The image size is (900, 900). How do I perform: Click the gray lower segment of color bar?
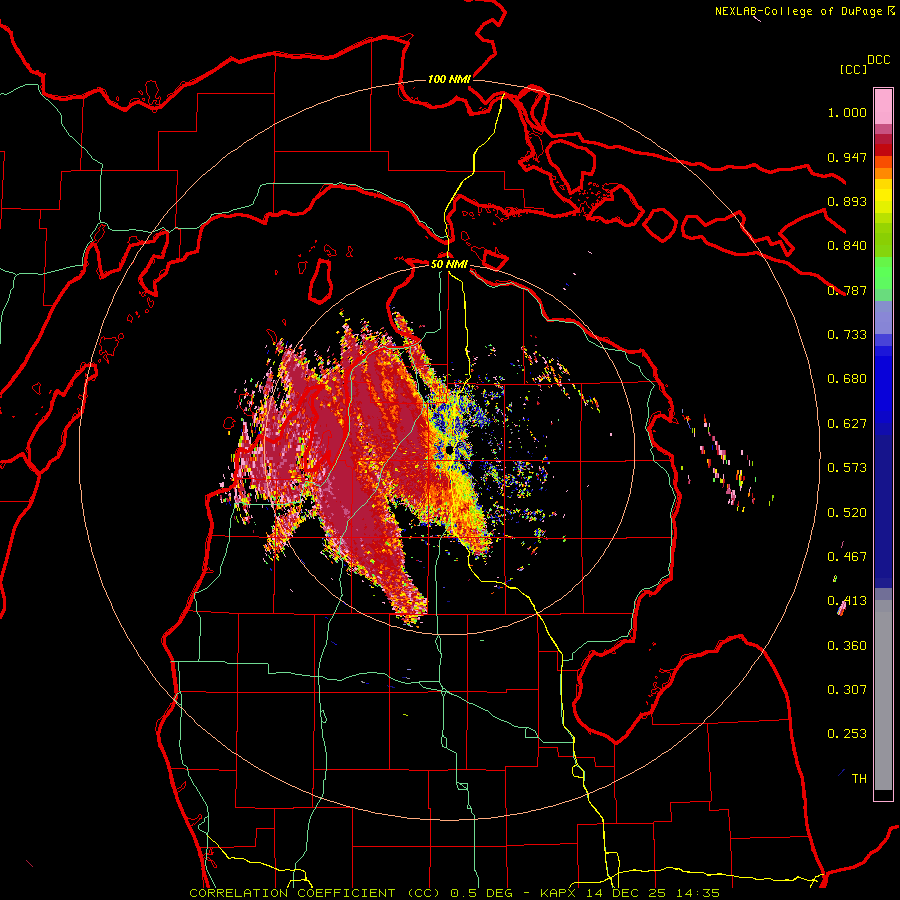(883, 695)
